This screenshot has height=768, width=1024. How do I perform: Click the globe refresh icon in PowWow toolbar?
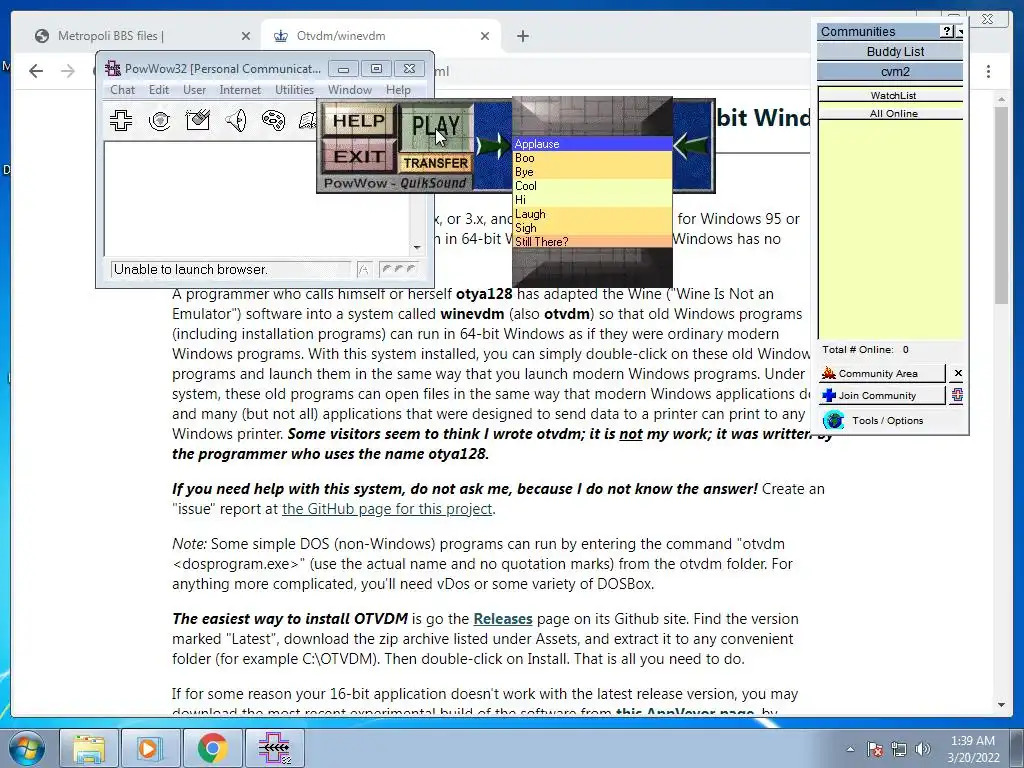[159, 120]
